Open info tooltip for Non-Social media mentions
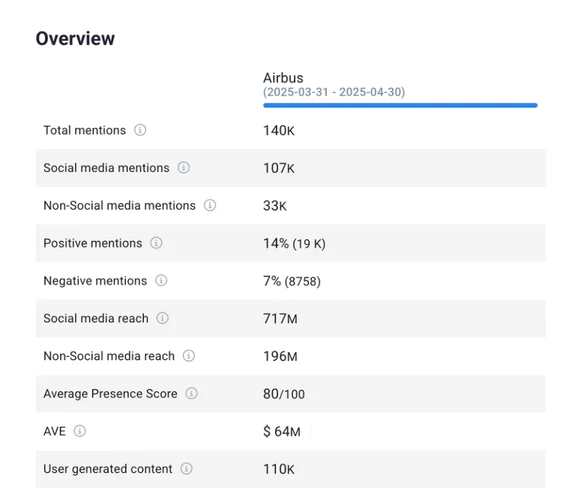This screenshot has height=500, width=588. click(210, 206)
